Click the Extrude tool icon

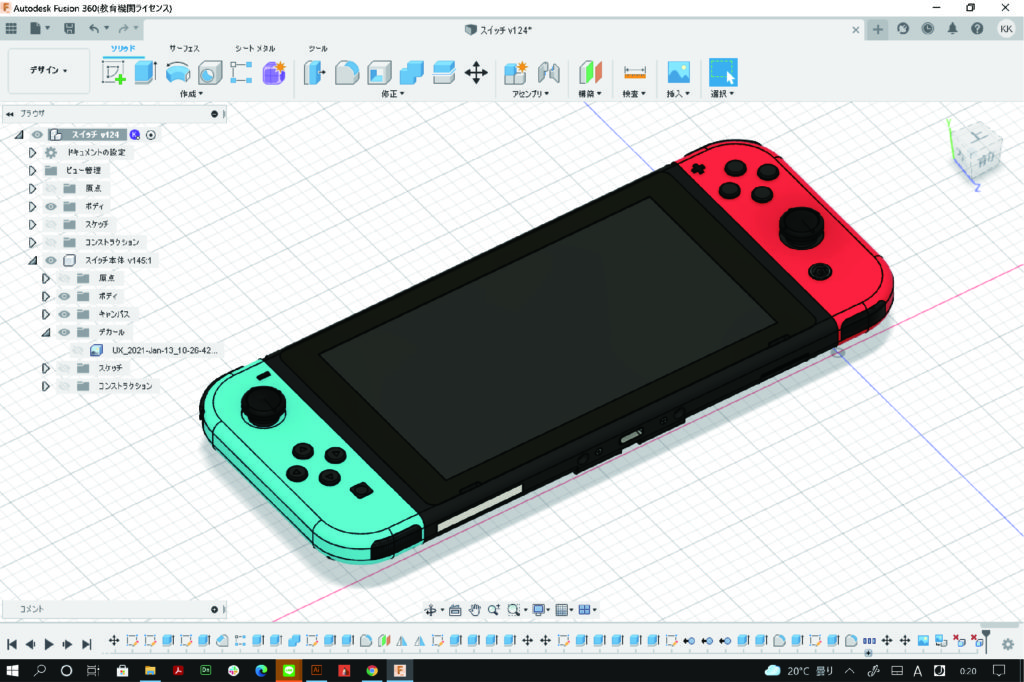click(x=146, y=72)
